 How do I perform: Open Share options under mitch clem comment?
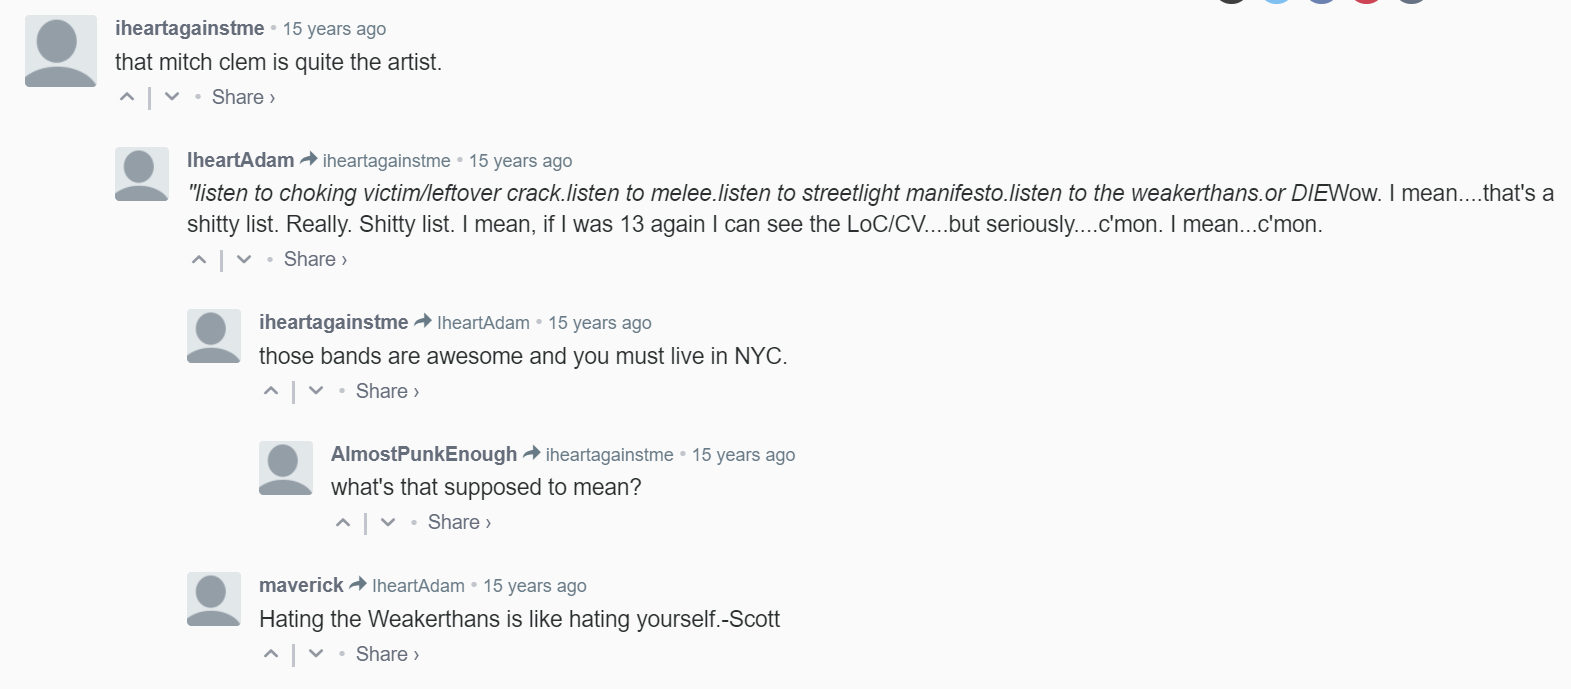pyautogui.click(x=243, y=97)
